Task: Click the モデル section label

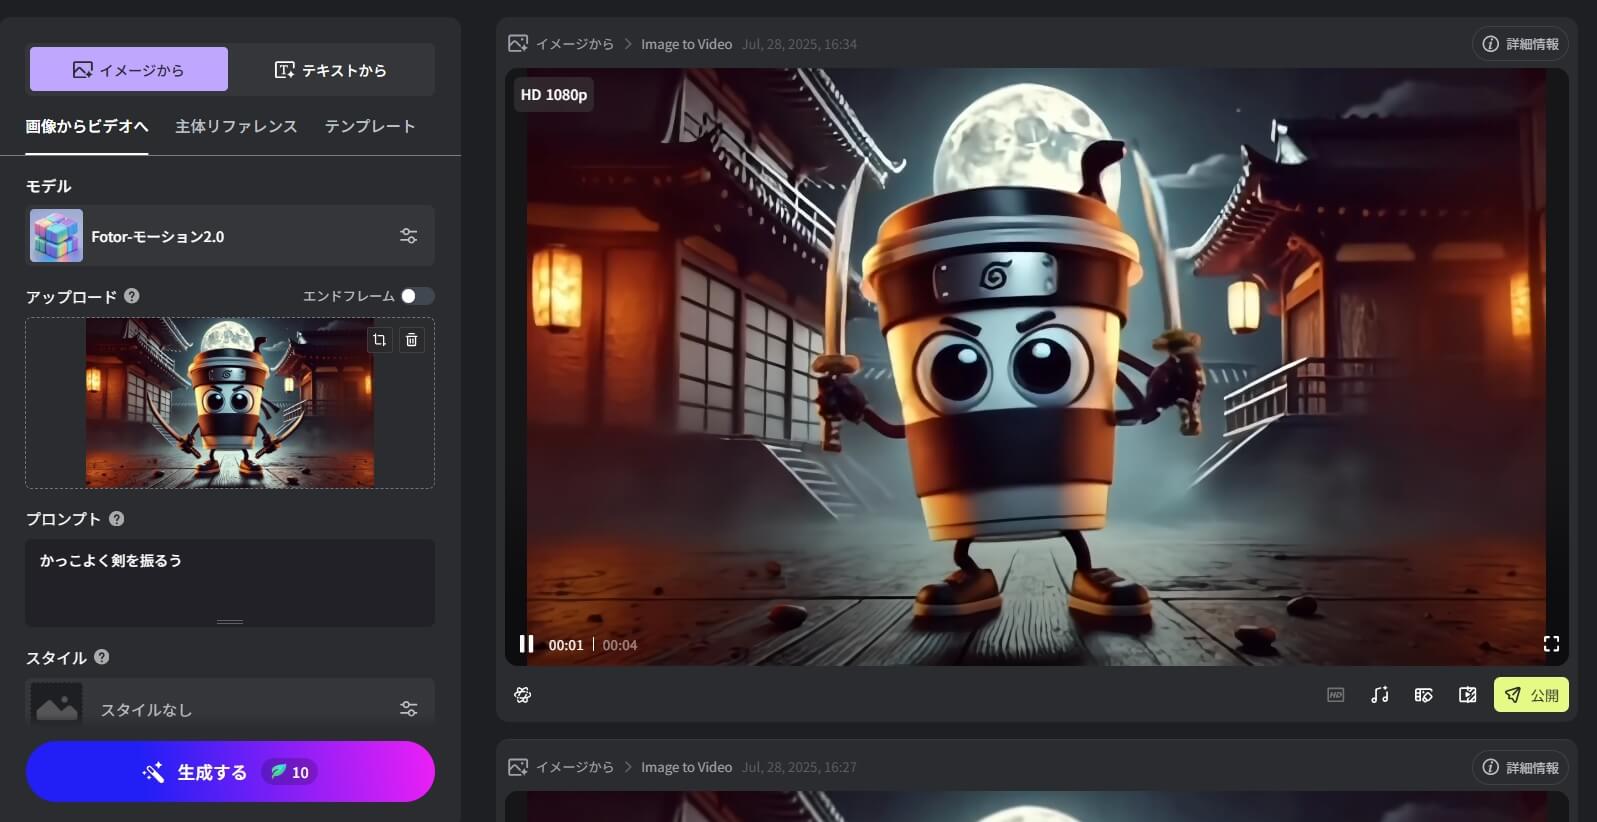Action: [48, 186]
